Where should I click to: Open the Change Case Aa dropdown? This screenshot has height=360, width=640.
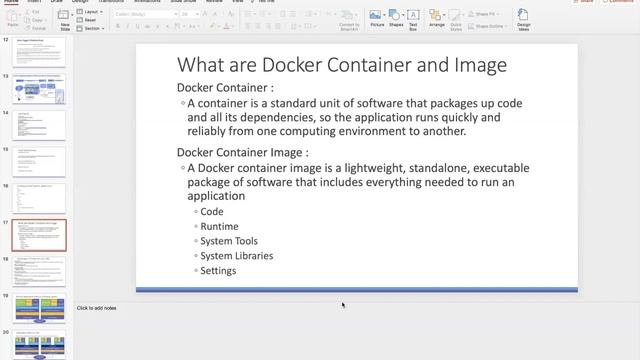pyautogui.click(x=193, y=27)
